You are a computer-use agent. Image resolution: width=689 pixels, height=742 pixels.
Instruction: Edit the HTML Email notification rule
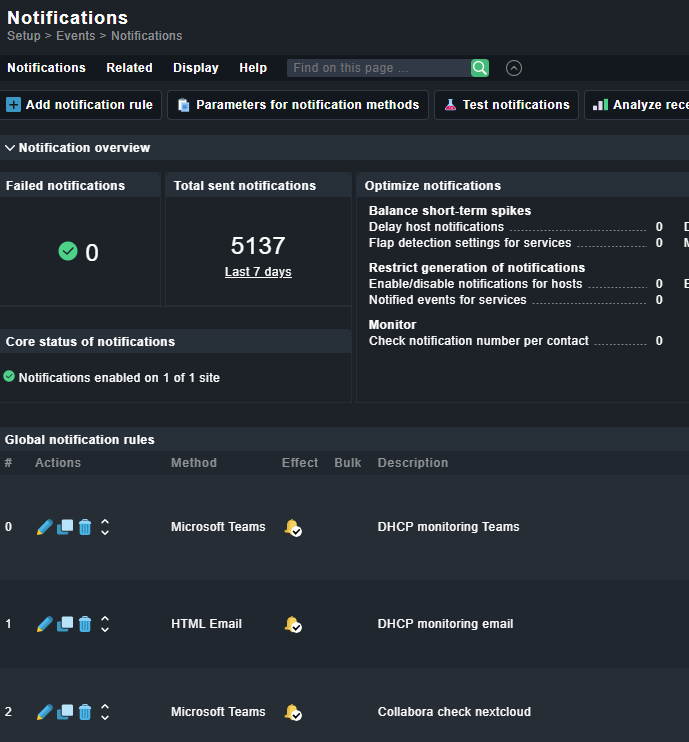coord(44,624)
